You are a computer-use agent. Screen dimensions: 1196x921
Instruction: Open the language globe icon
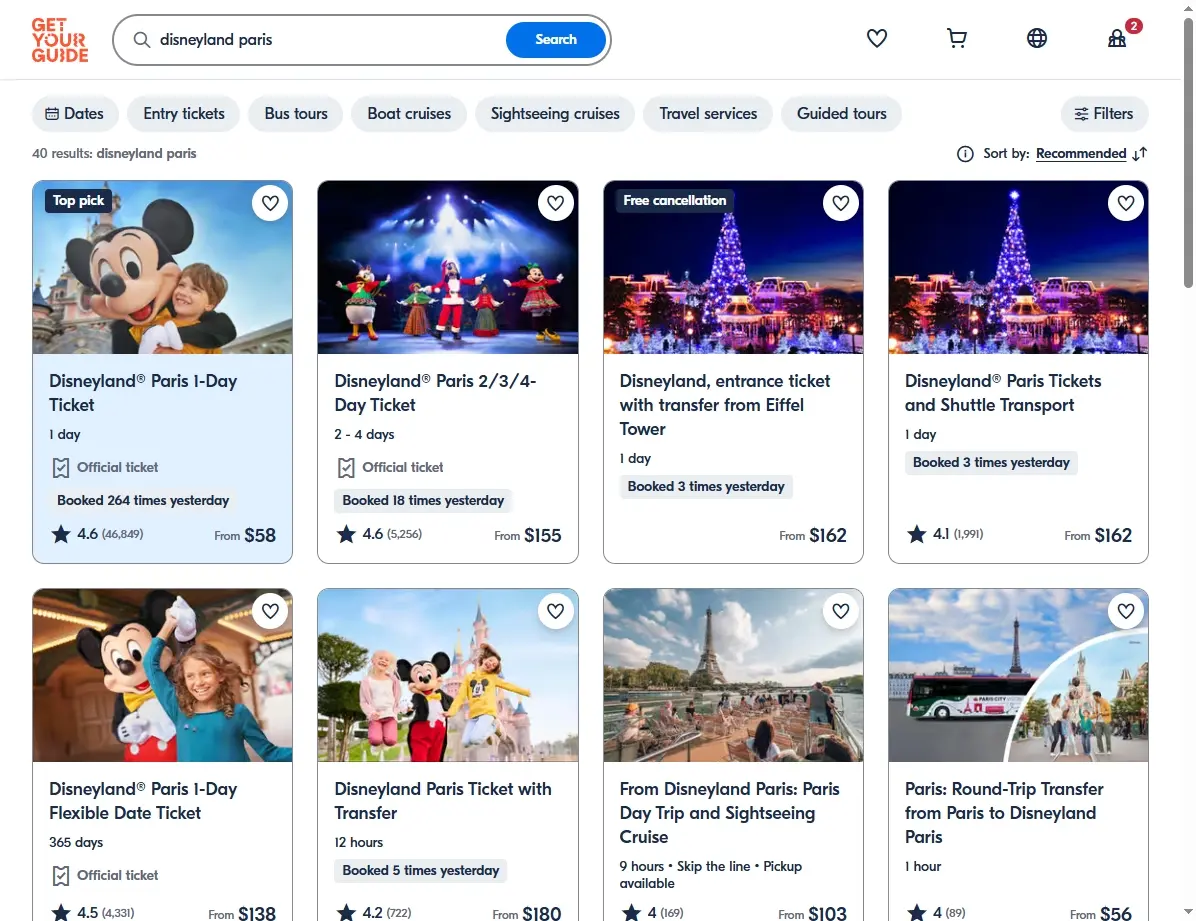pyautogui.click(x=1037, y=38)
